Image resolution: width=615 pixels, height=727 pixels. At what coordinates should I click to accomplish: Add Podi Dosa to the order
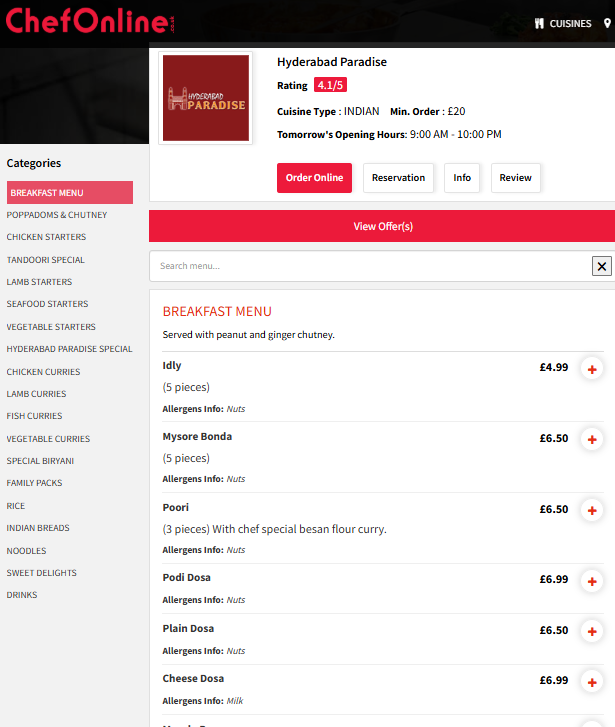pos(592,581)
